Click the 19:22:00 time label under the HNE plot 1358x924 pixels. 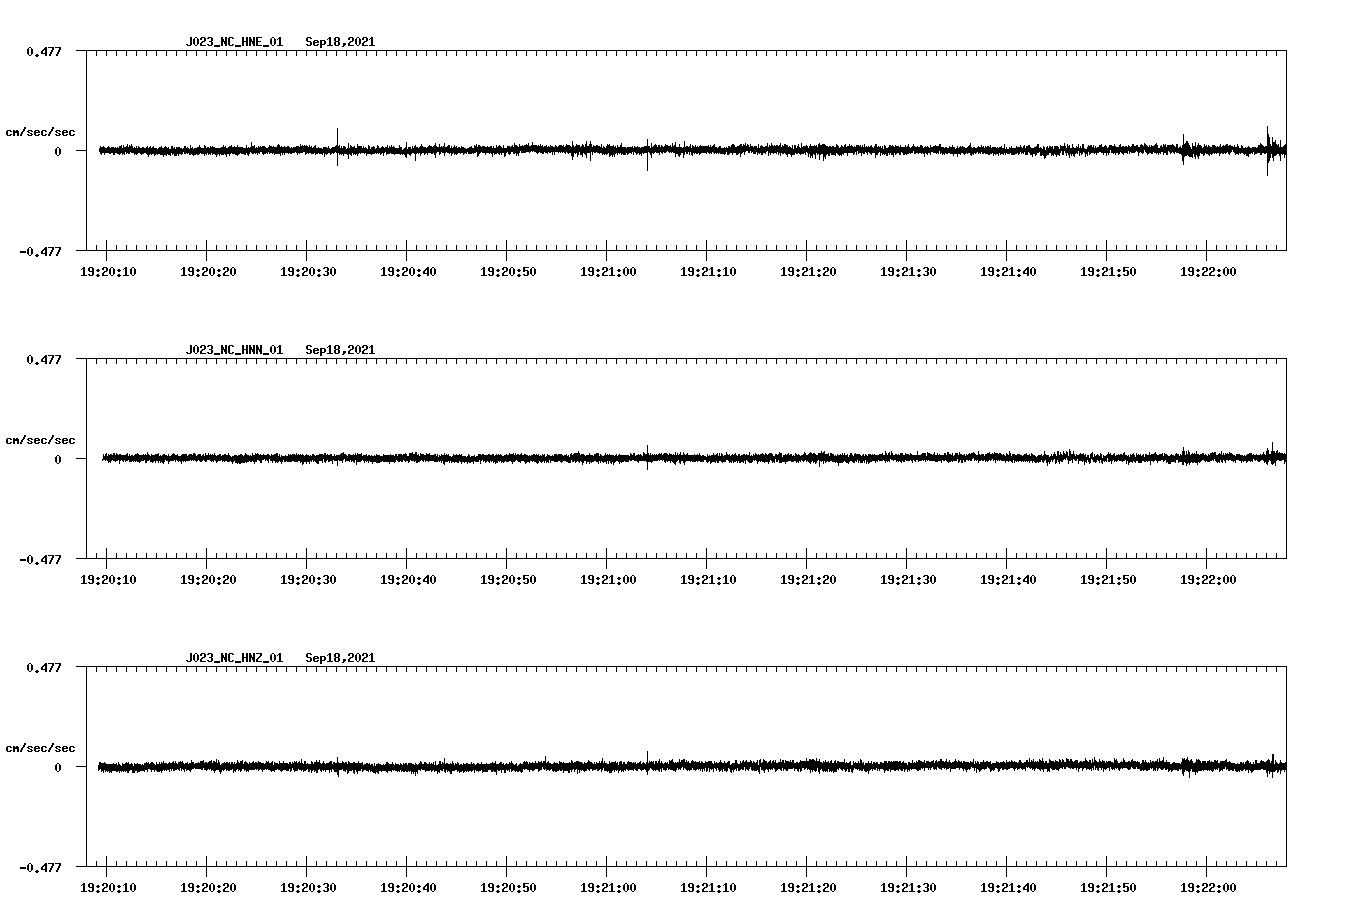(x=1208, y=272)
